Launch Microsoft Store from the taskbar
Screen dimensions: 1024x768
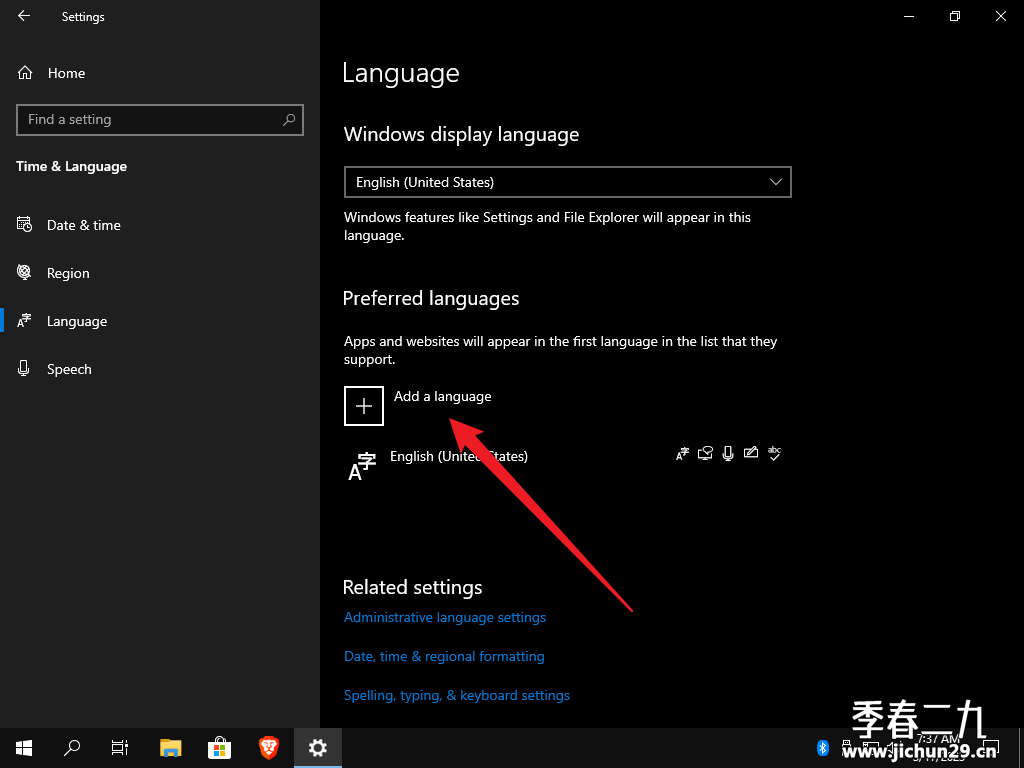[x=219, y=748]
